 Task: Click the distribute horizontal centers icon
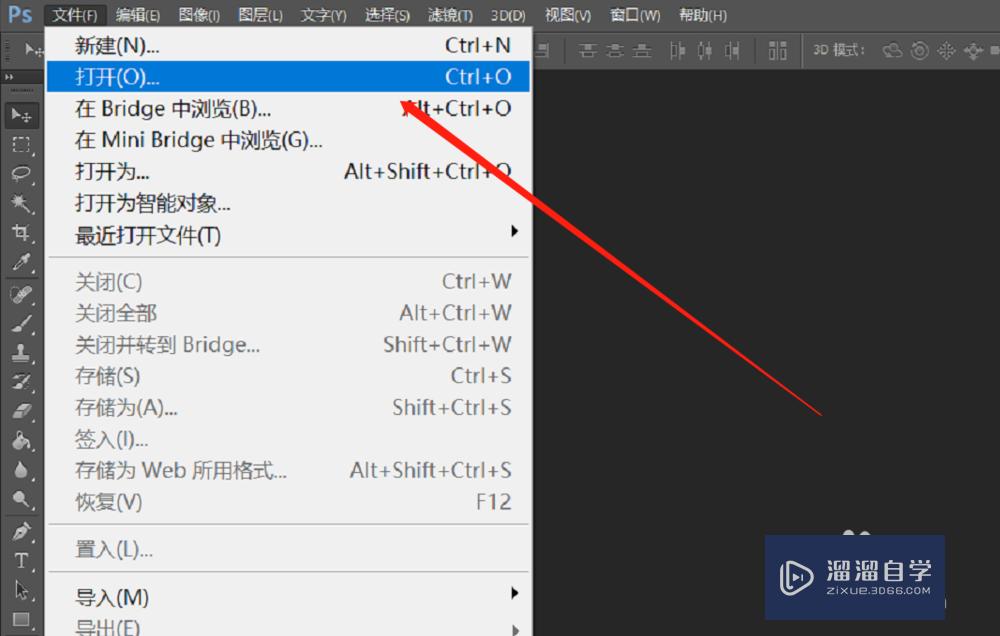point(705,50)
